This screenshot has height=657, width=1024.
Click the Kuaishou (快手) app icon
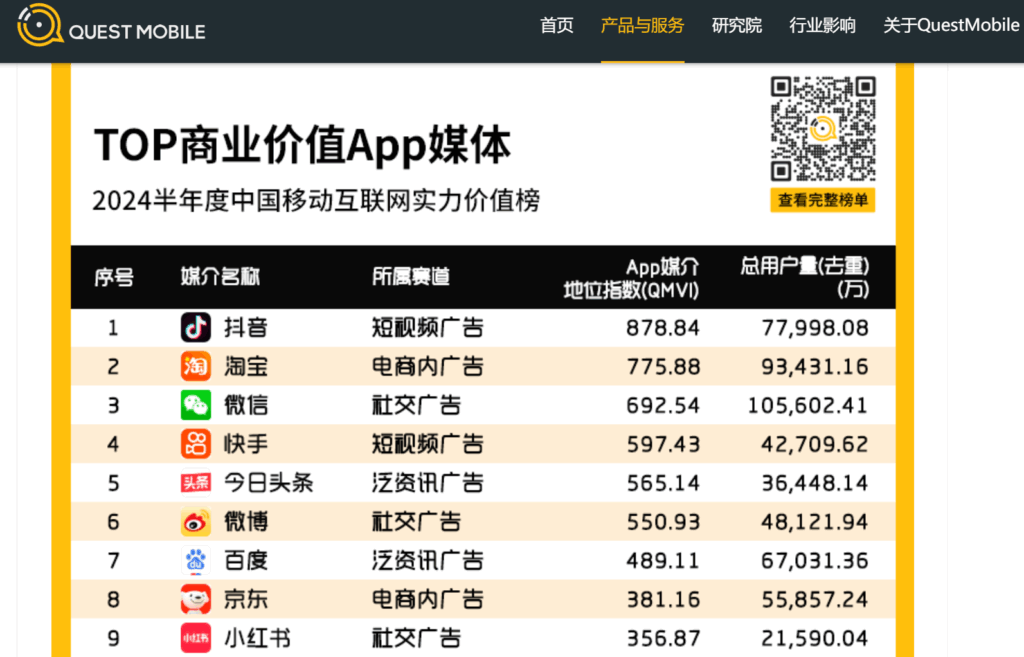tap(196, 444)
